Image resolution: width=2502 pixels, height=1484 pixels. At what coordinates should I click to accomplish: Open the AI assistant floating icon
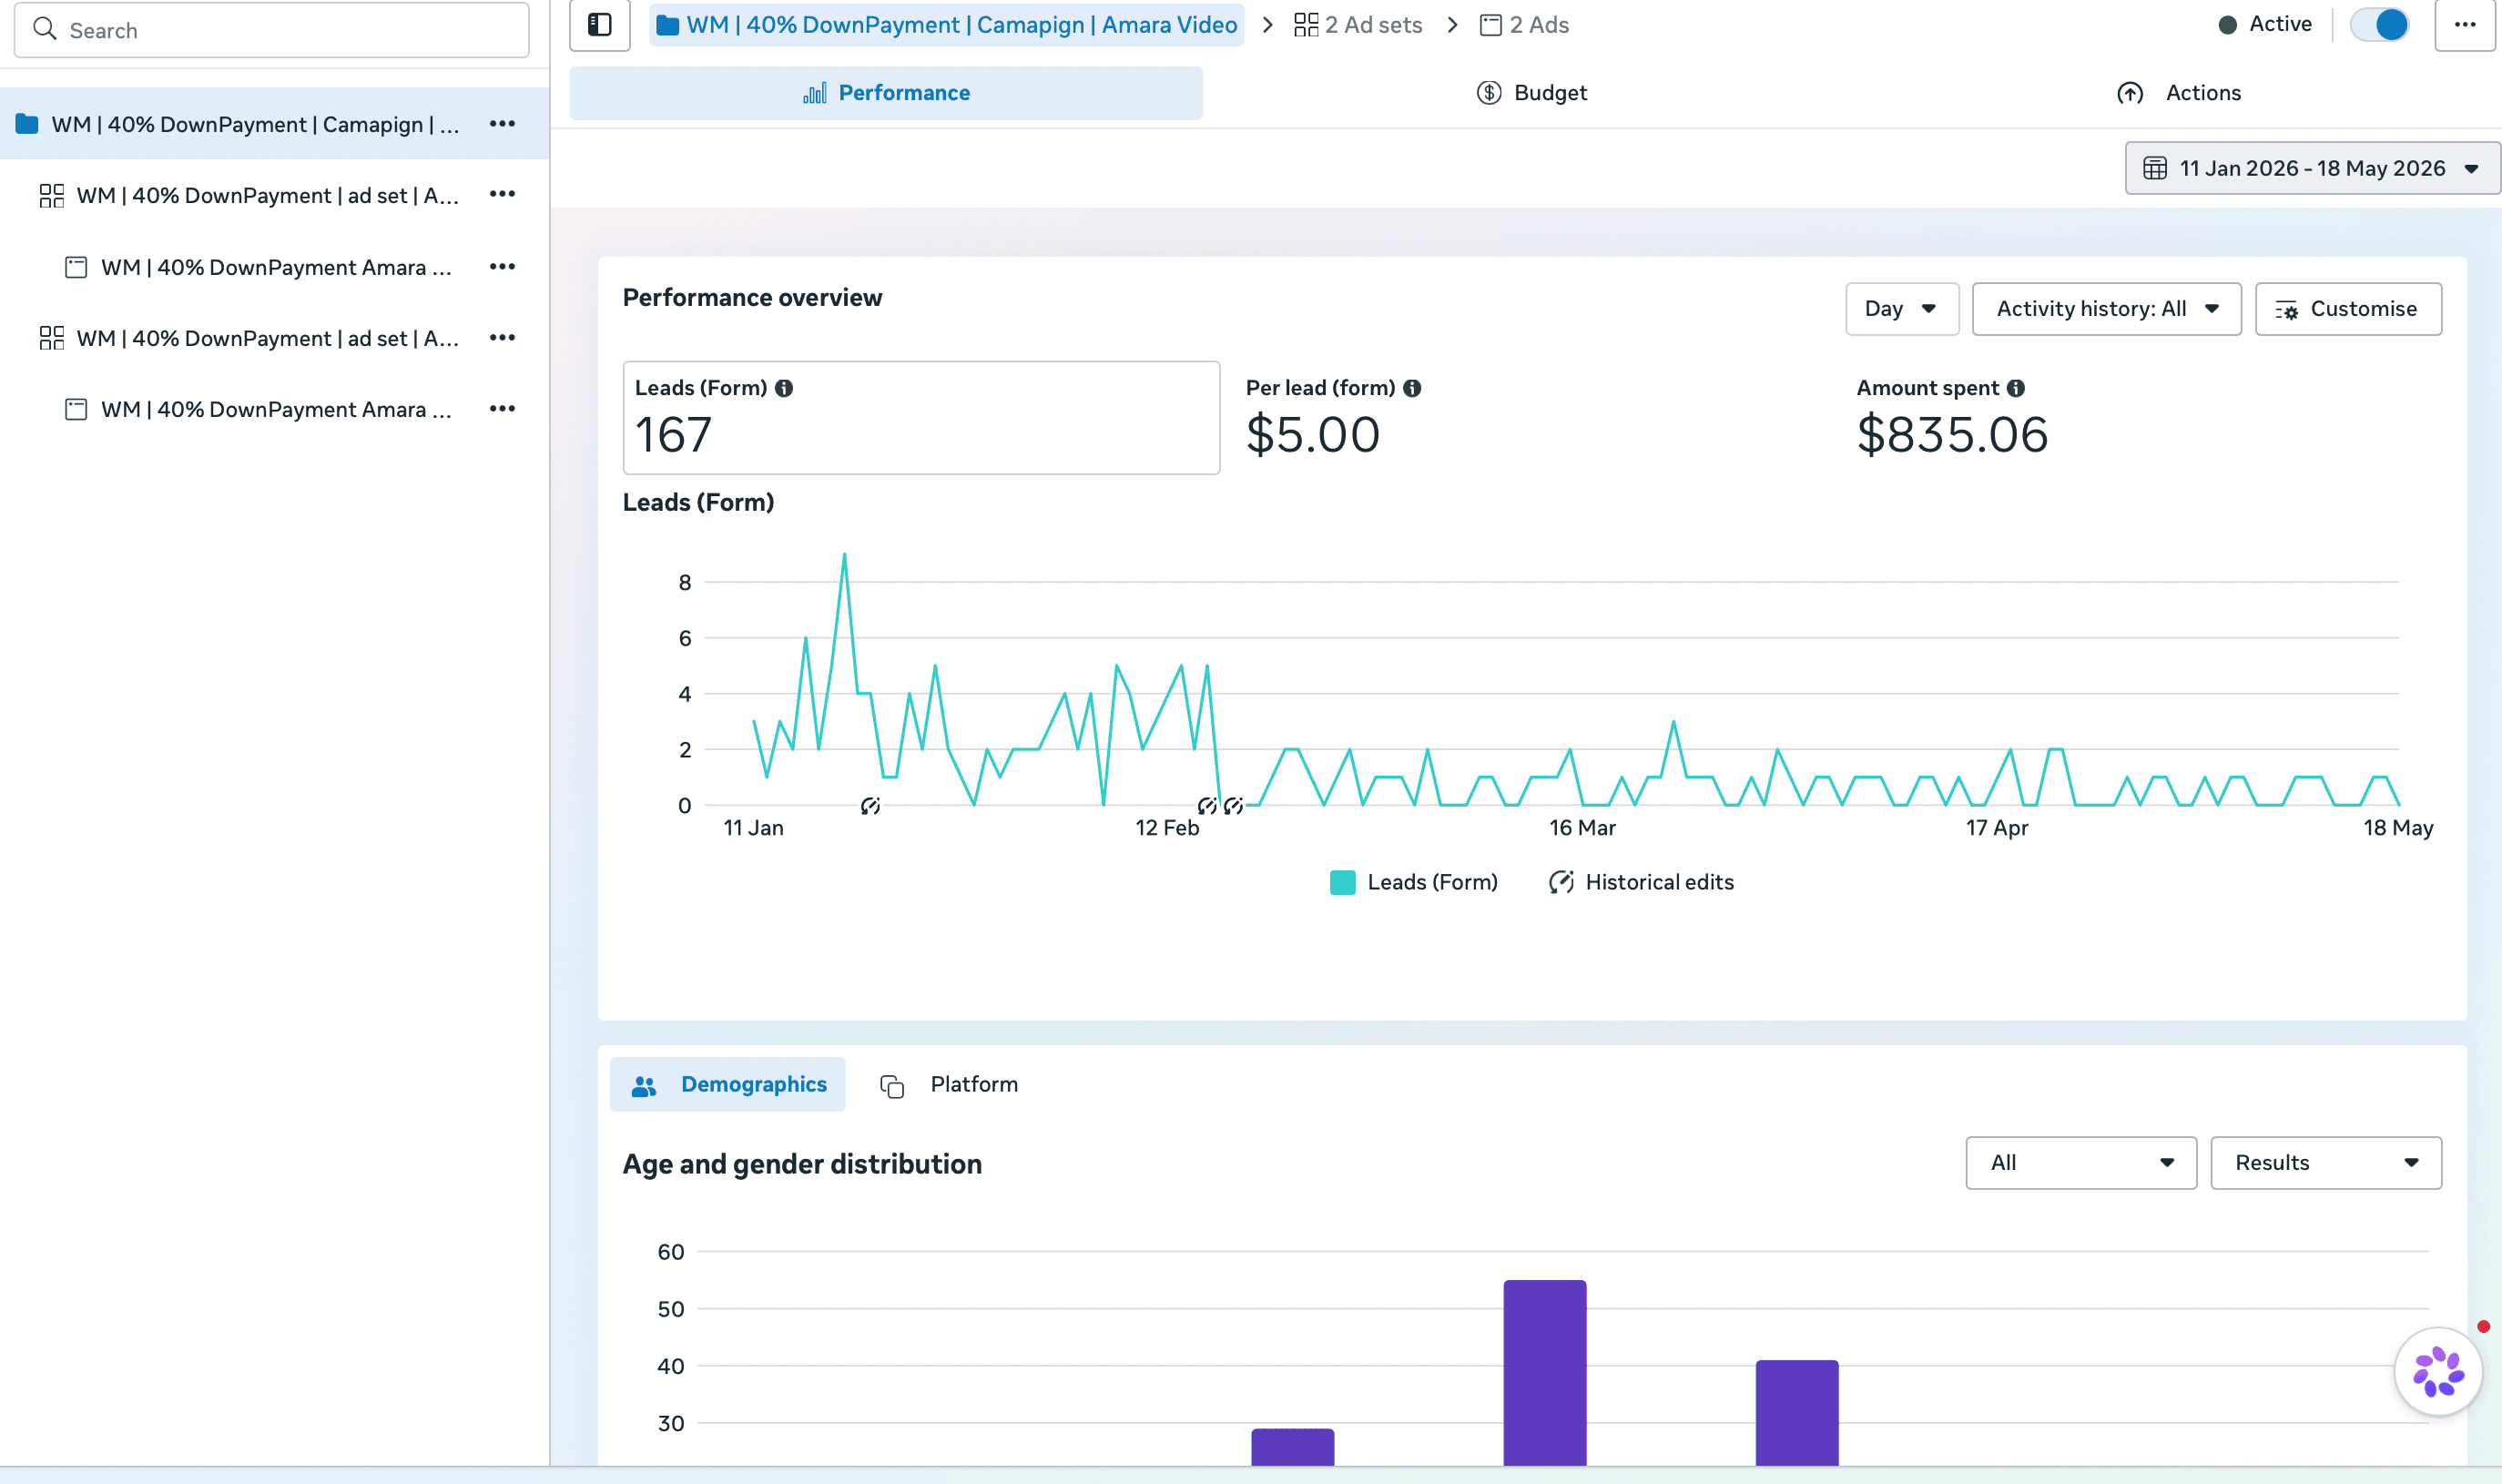coord(2438,1372)
